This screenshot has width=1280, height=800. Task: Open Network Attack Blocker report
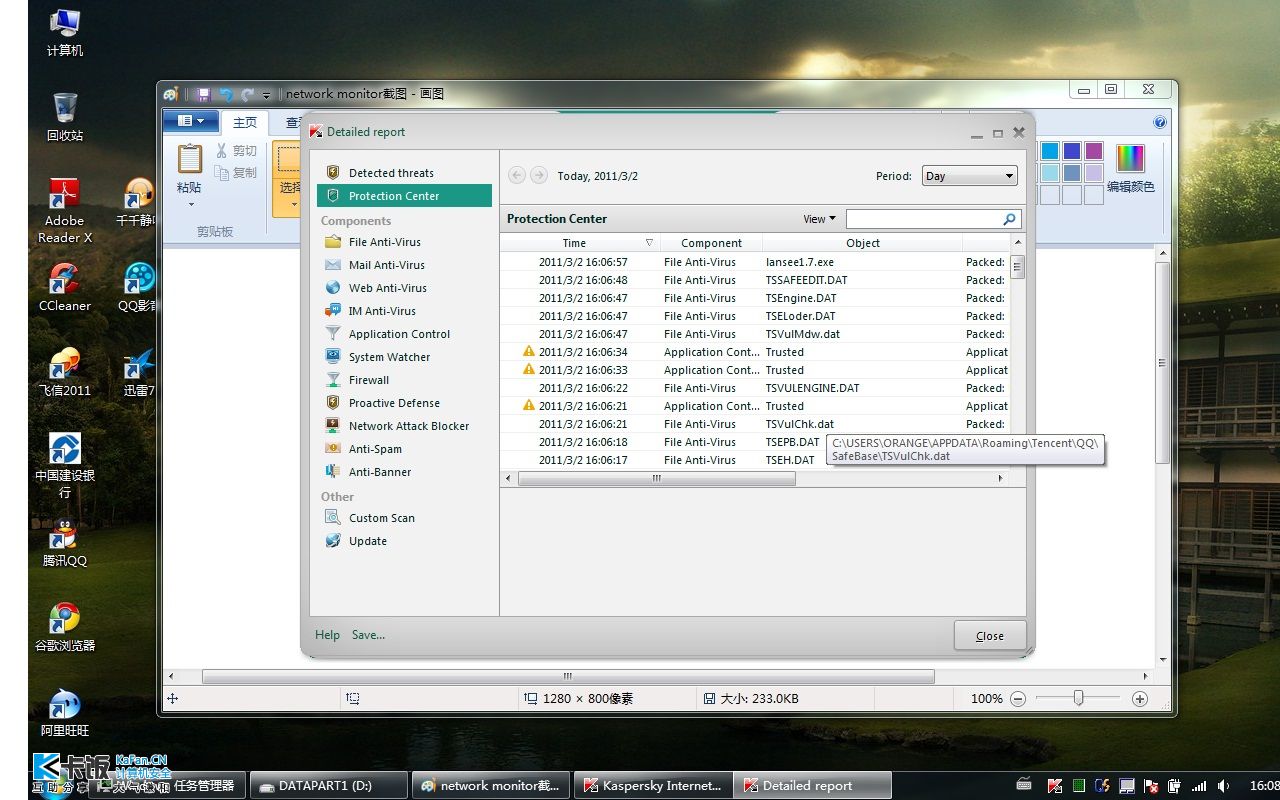408,426
